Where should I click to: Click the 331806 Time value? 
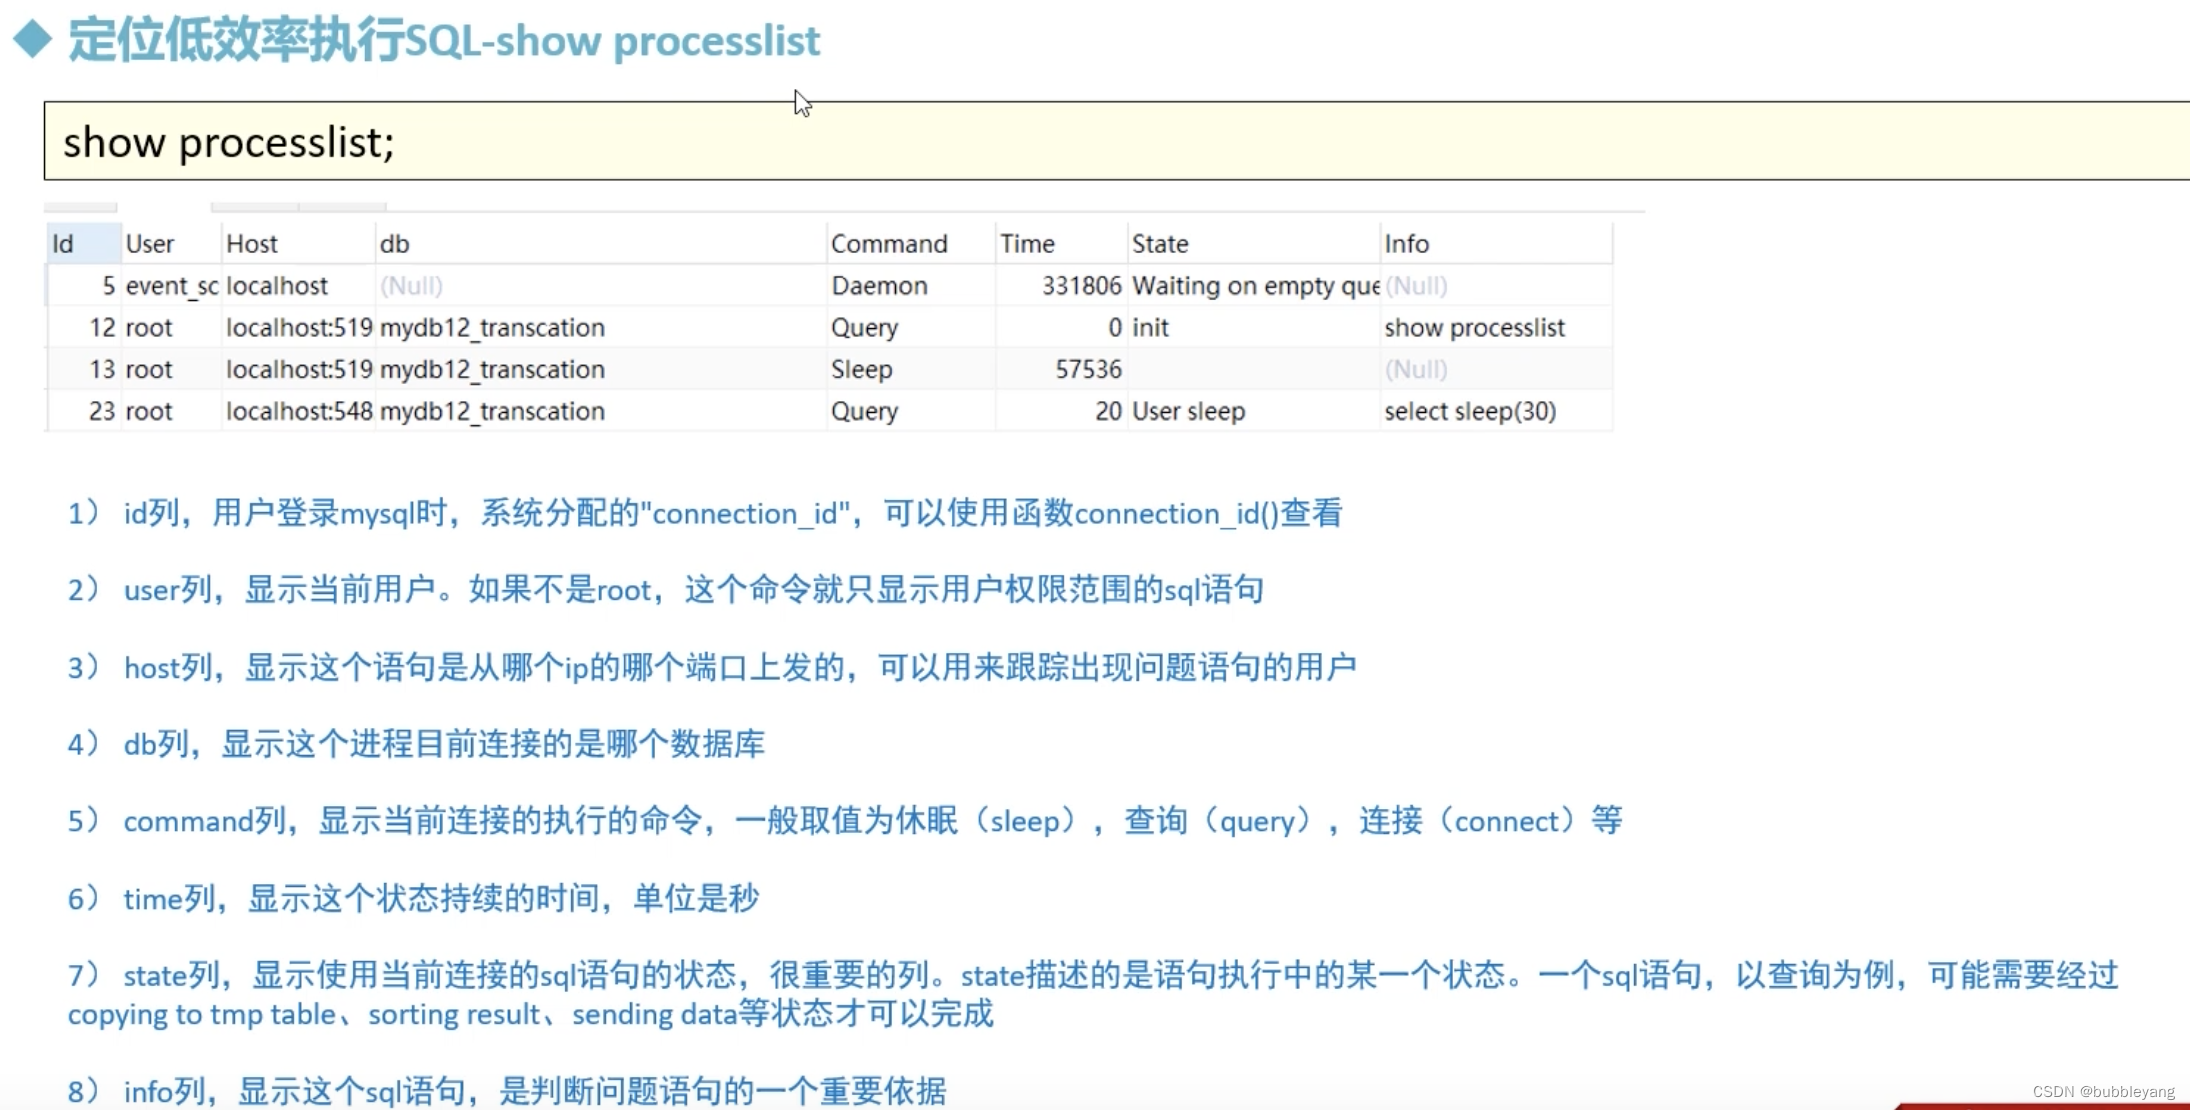[x=1081, y=286]
